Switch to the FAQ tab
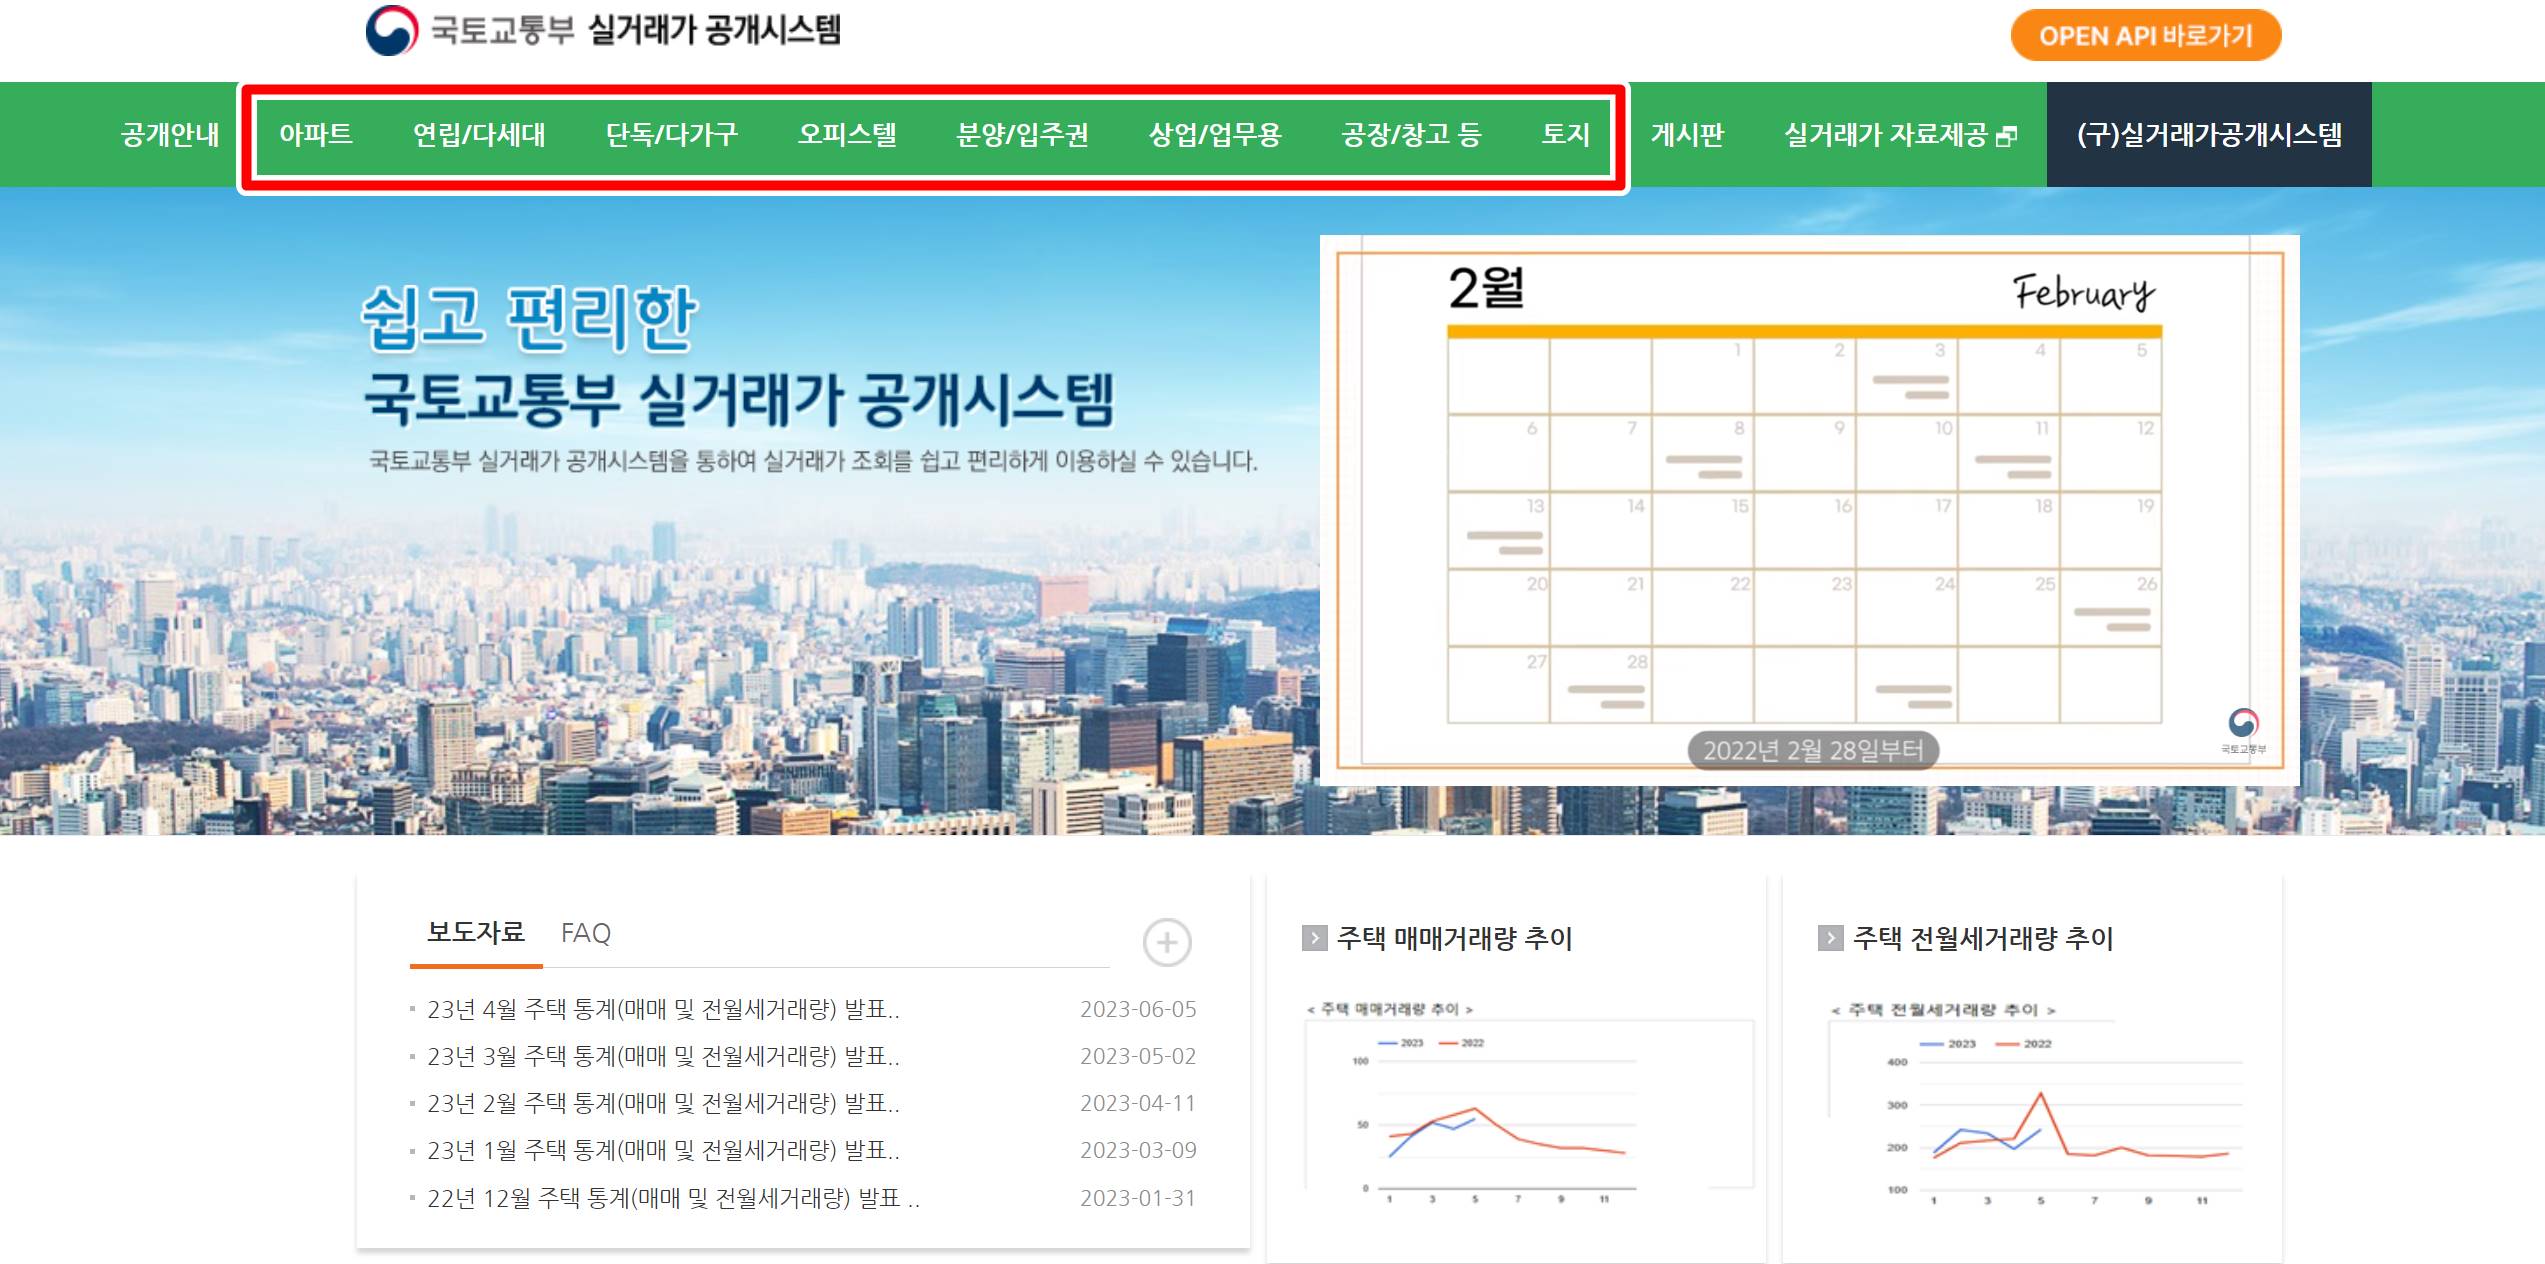Viewport: 2545px width, 1264px height. (585, 933)
